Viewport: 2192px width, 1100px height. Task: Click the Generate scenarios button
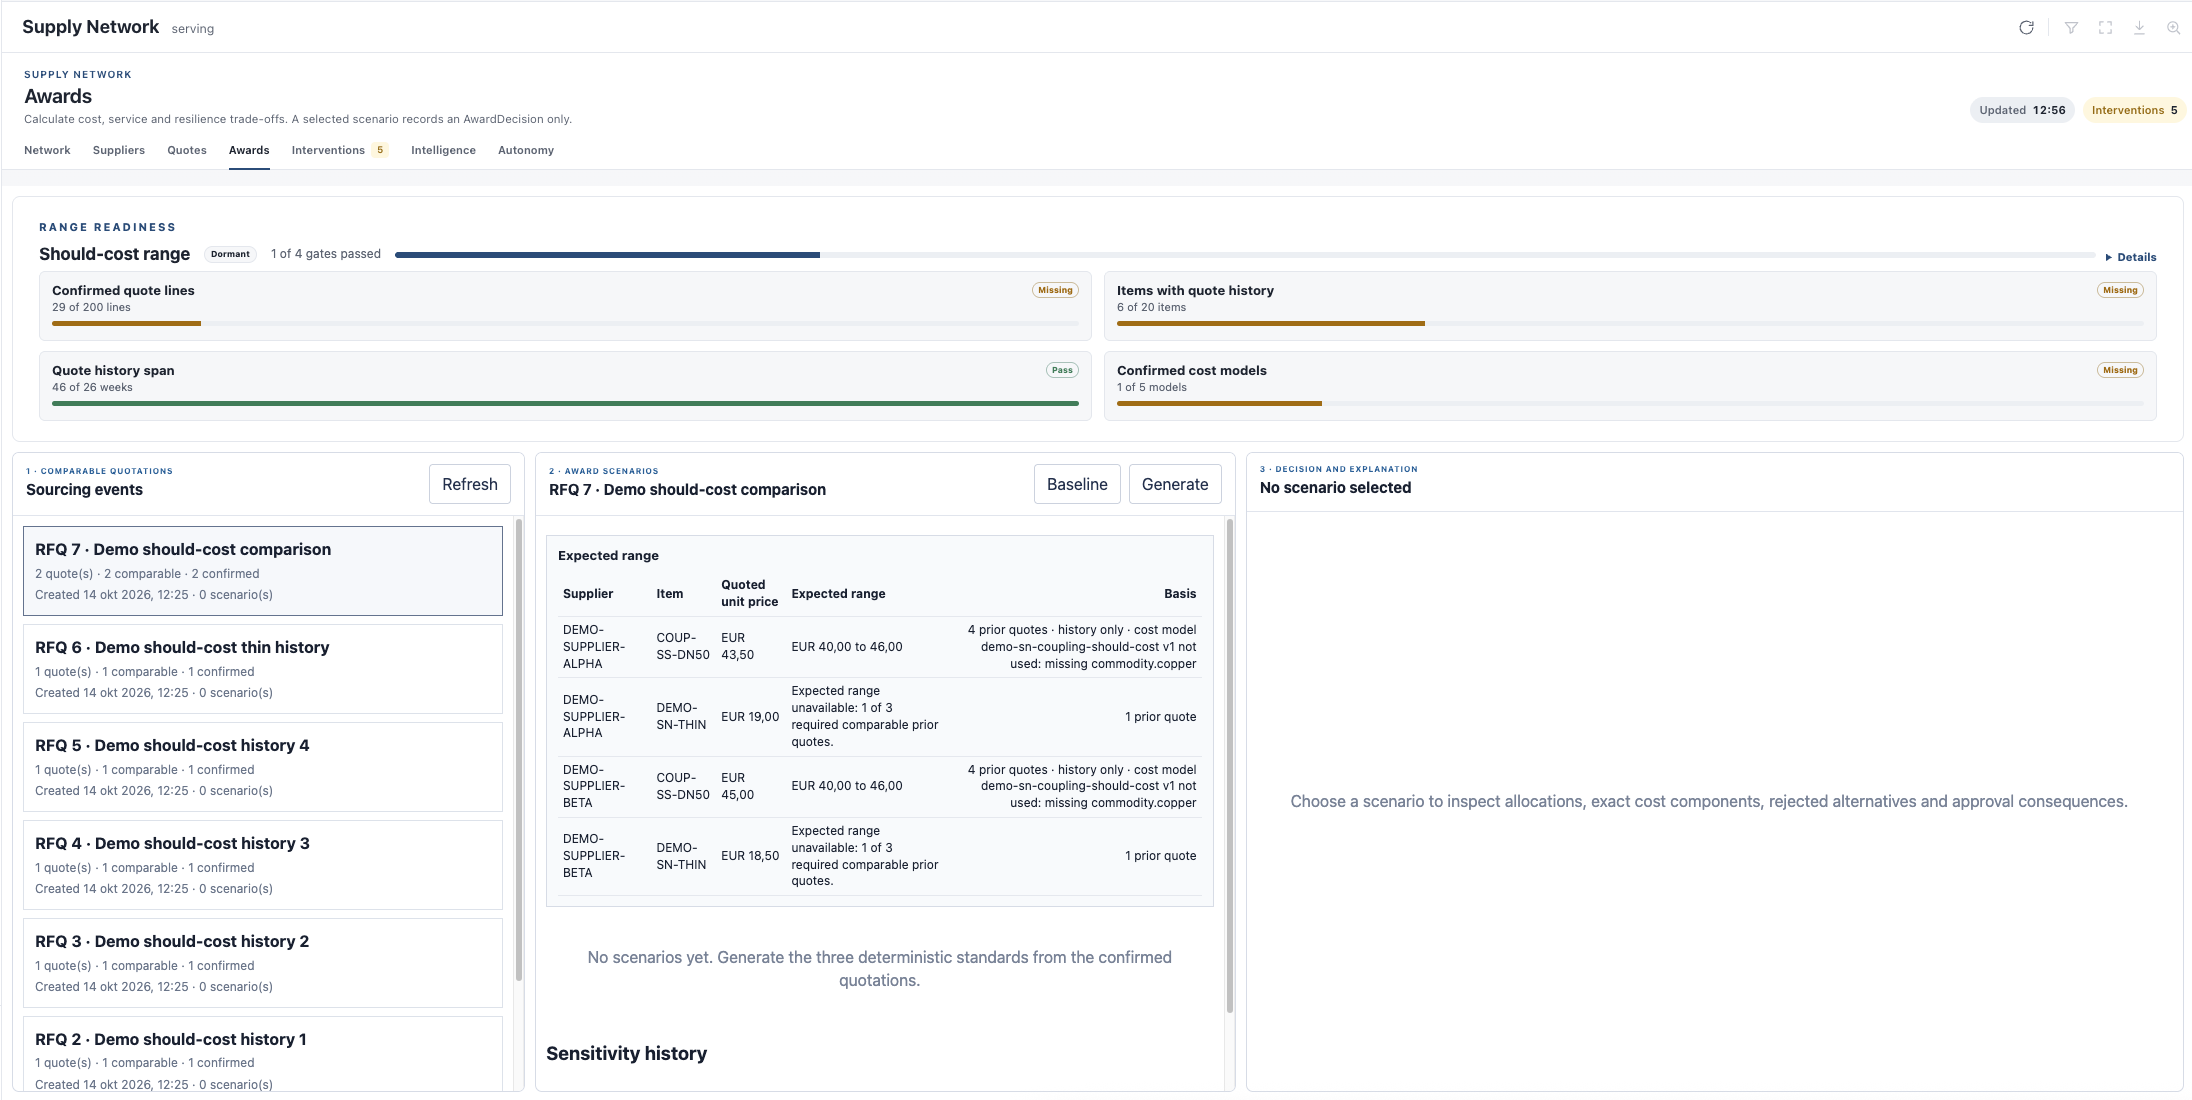[x=1175, y=484]
